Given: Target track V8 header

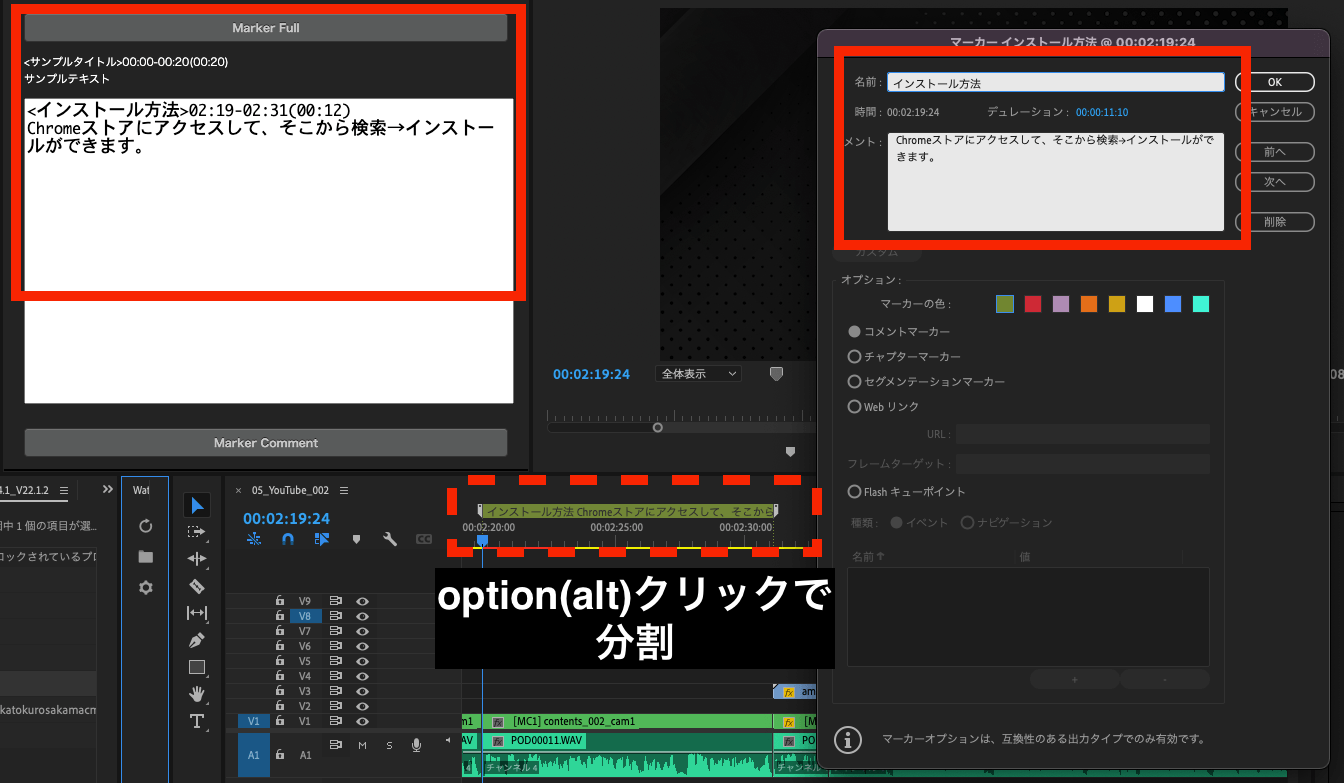Looking at the screenshot, I should coord(305,617).
